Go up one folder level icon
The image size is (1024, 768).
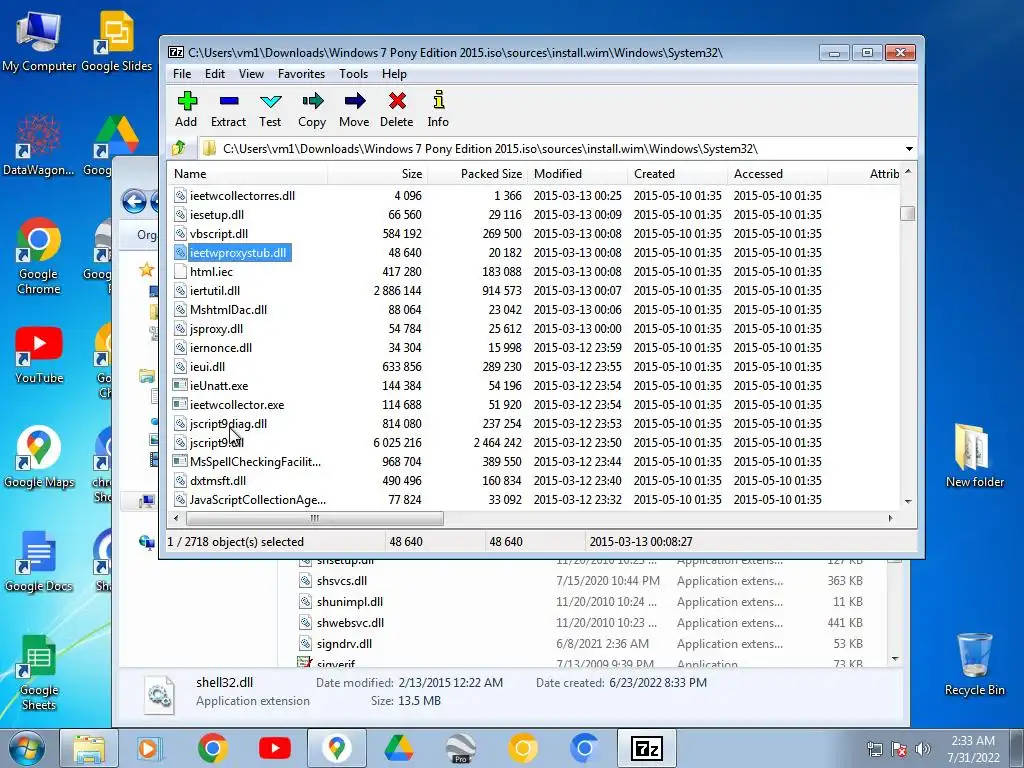179,148
